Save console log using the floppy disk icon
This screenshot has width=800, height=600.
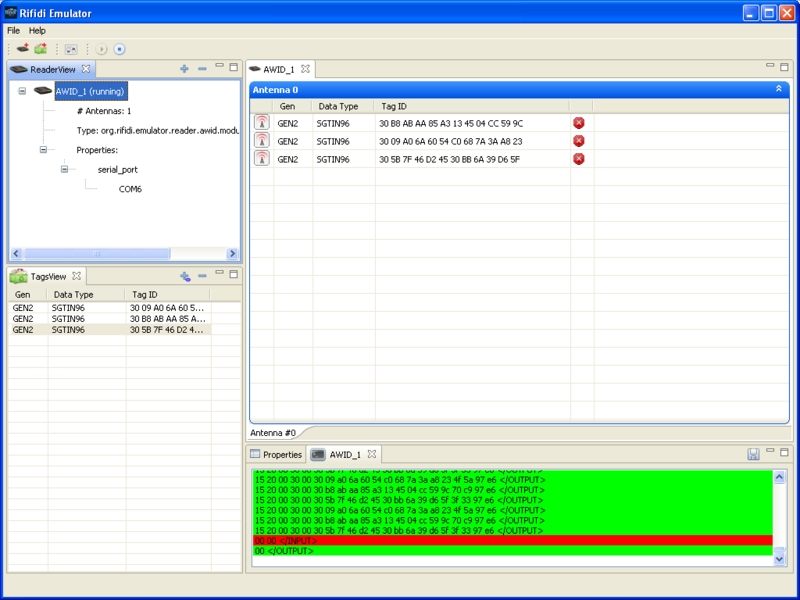[753, 454]
